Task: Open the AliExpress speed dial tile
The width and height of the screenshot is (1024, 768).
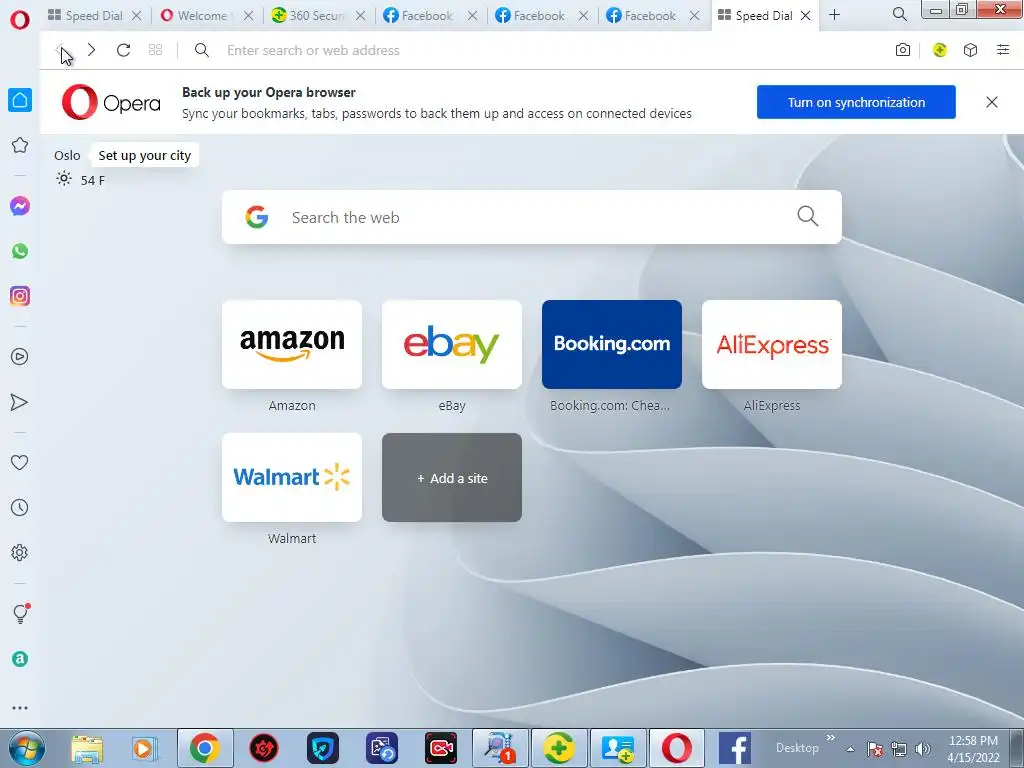Action: 772,344
